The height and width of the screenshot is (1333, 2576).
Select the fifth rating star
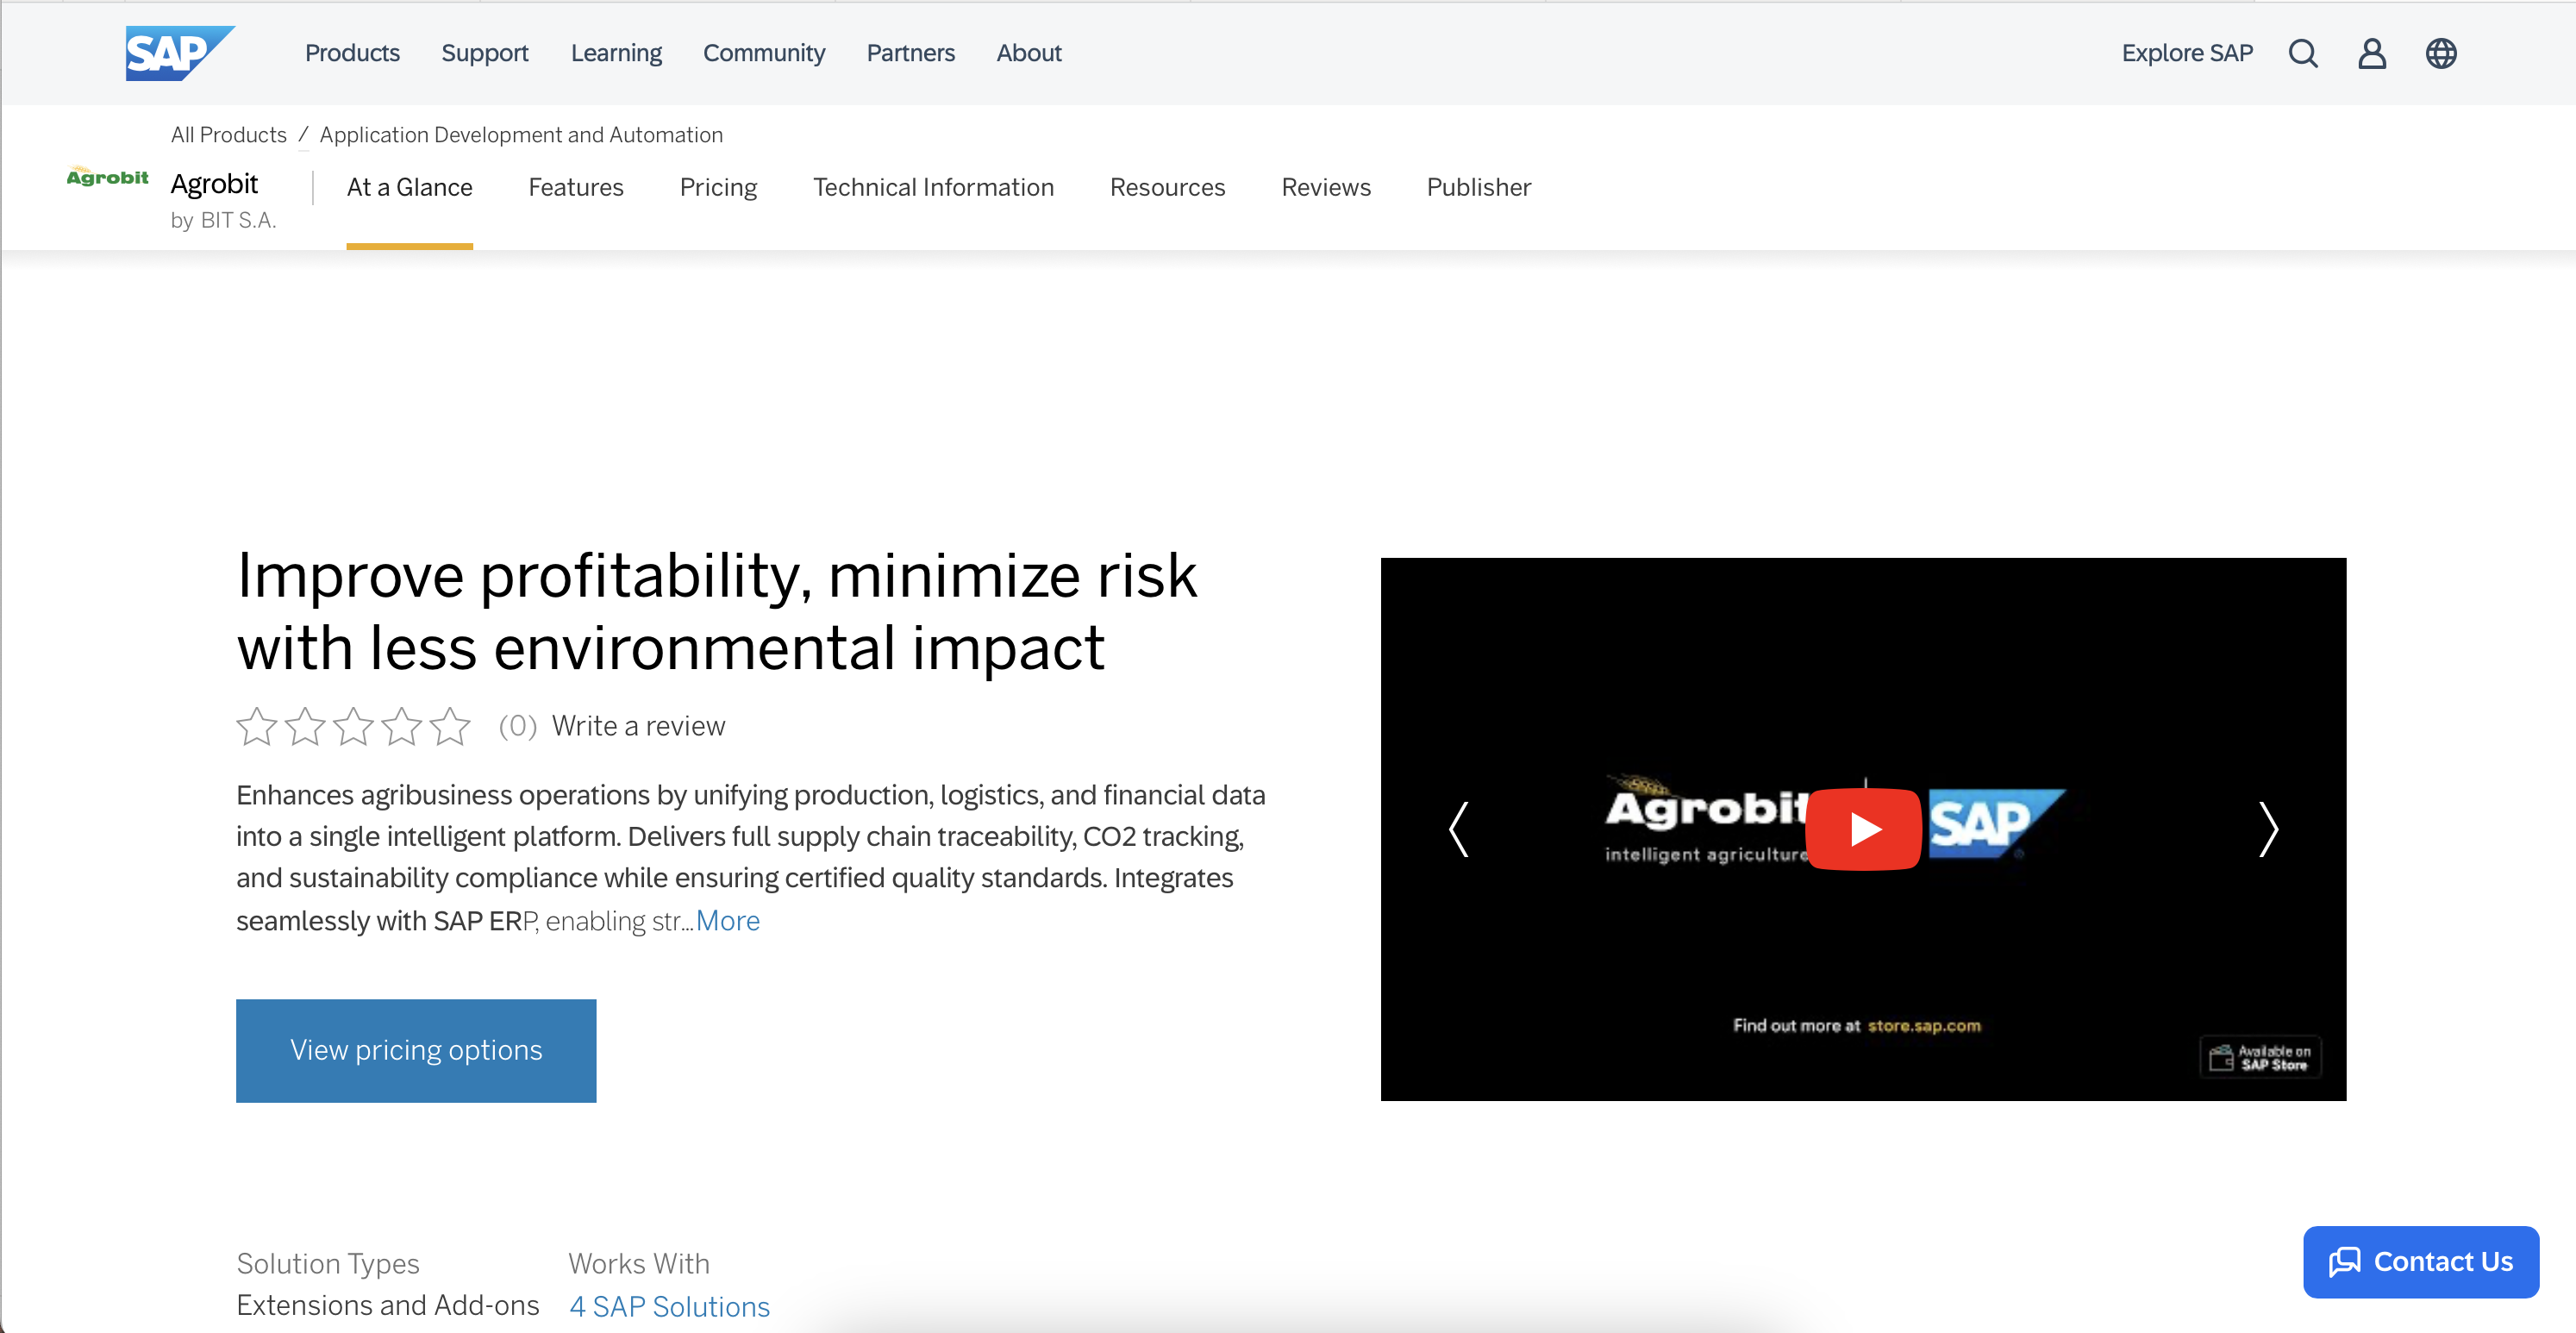[450, 726]
